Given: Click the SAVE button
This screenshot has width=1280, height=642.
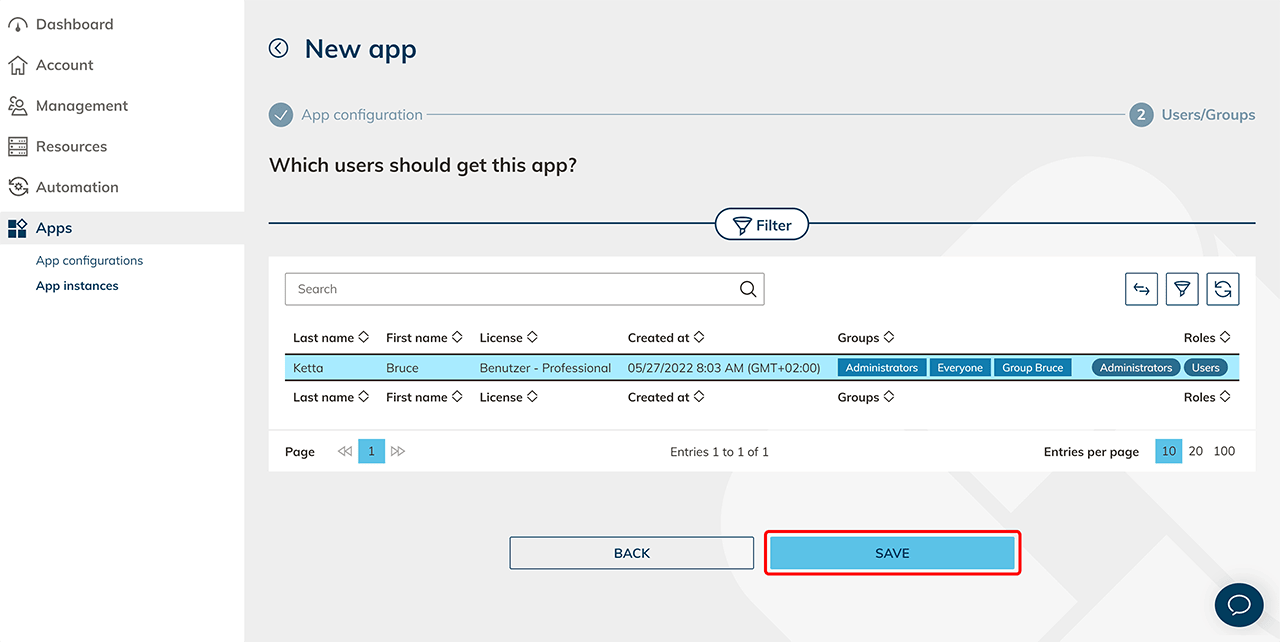Looking at the screenshot, I should [892, 553].
